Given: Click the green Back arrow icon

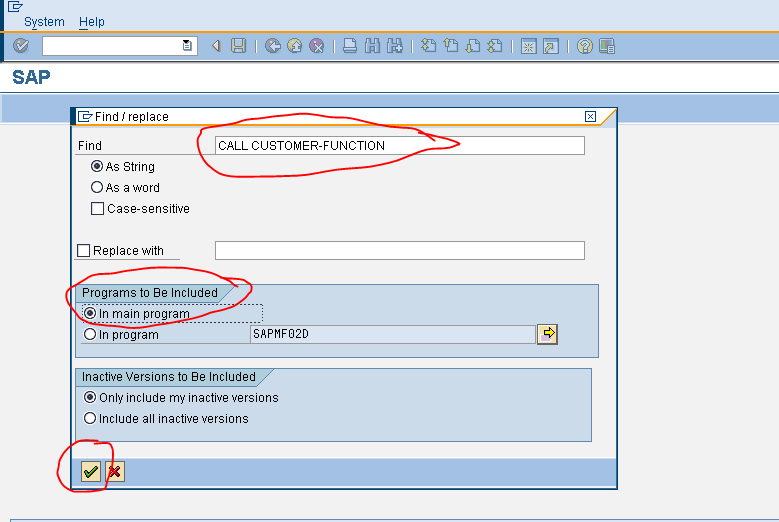Looking at the screenshot, I should 272,46.
